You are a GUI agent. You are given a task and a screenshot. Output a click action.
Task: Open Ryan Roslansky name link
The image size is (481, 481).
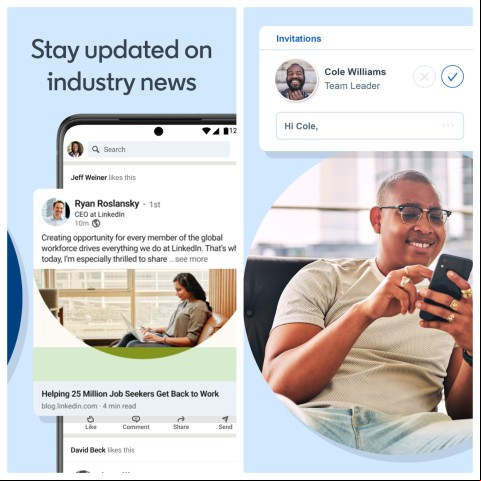click(x=107, y=204)
